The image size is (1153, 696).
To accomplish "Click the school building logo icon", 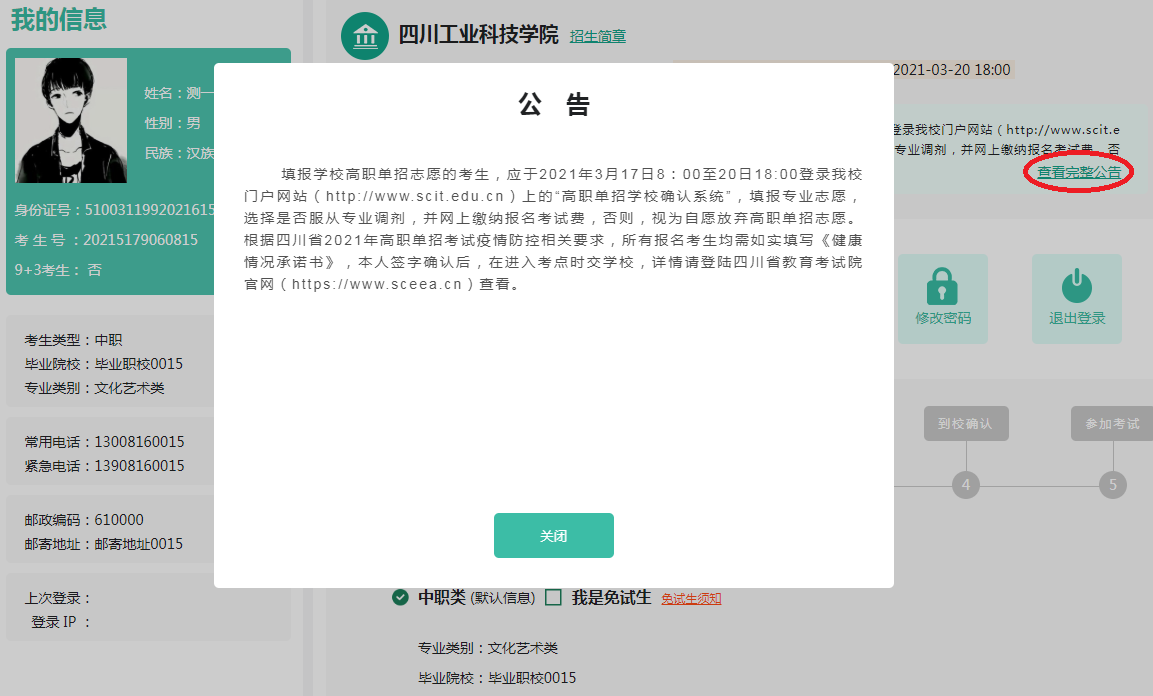I will [365, 37].
